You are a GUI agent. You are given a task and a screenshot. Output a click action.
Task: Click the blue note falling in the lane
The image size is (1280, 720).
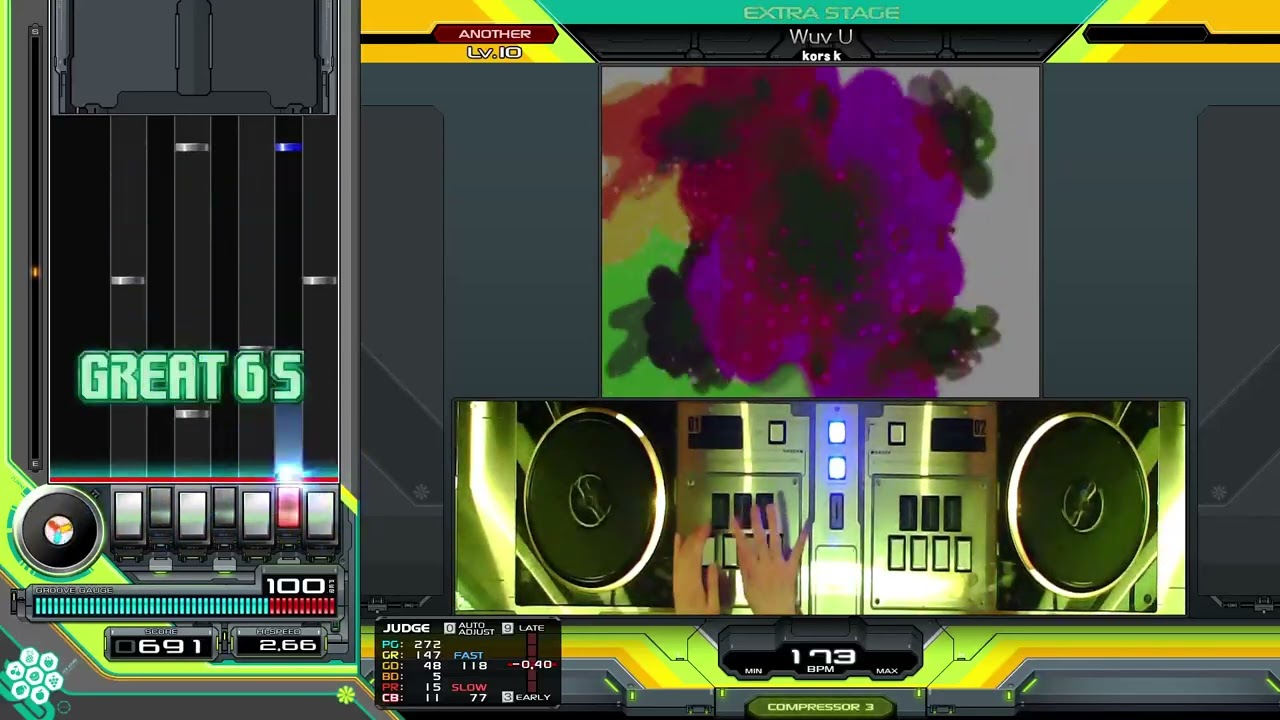tap(288, 147)
